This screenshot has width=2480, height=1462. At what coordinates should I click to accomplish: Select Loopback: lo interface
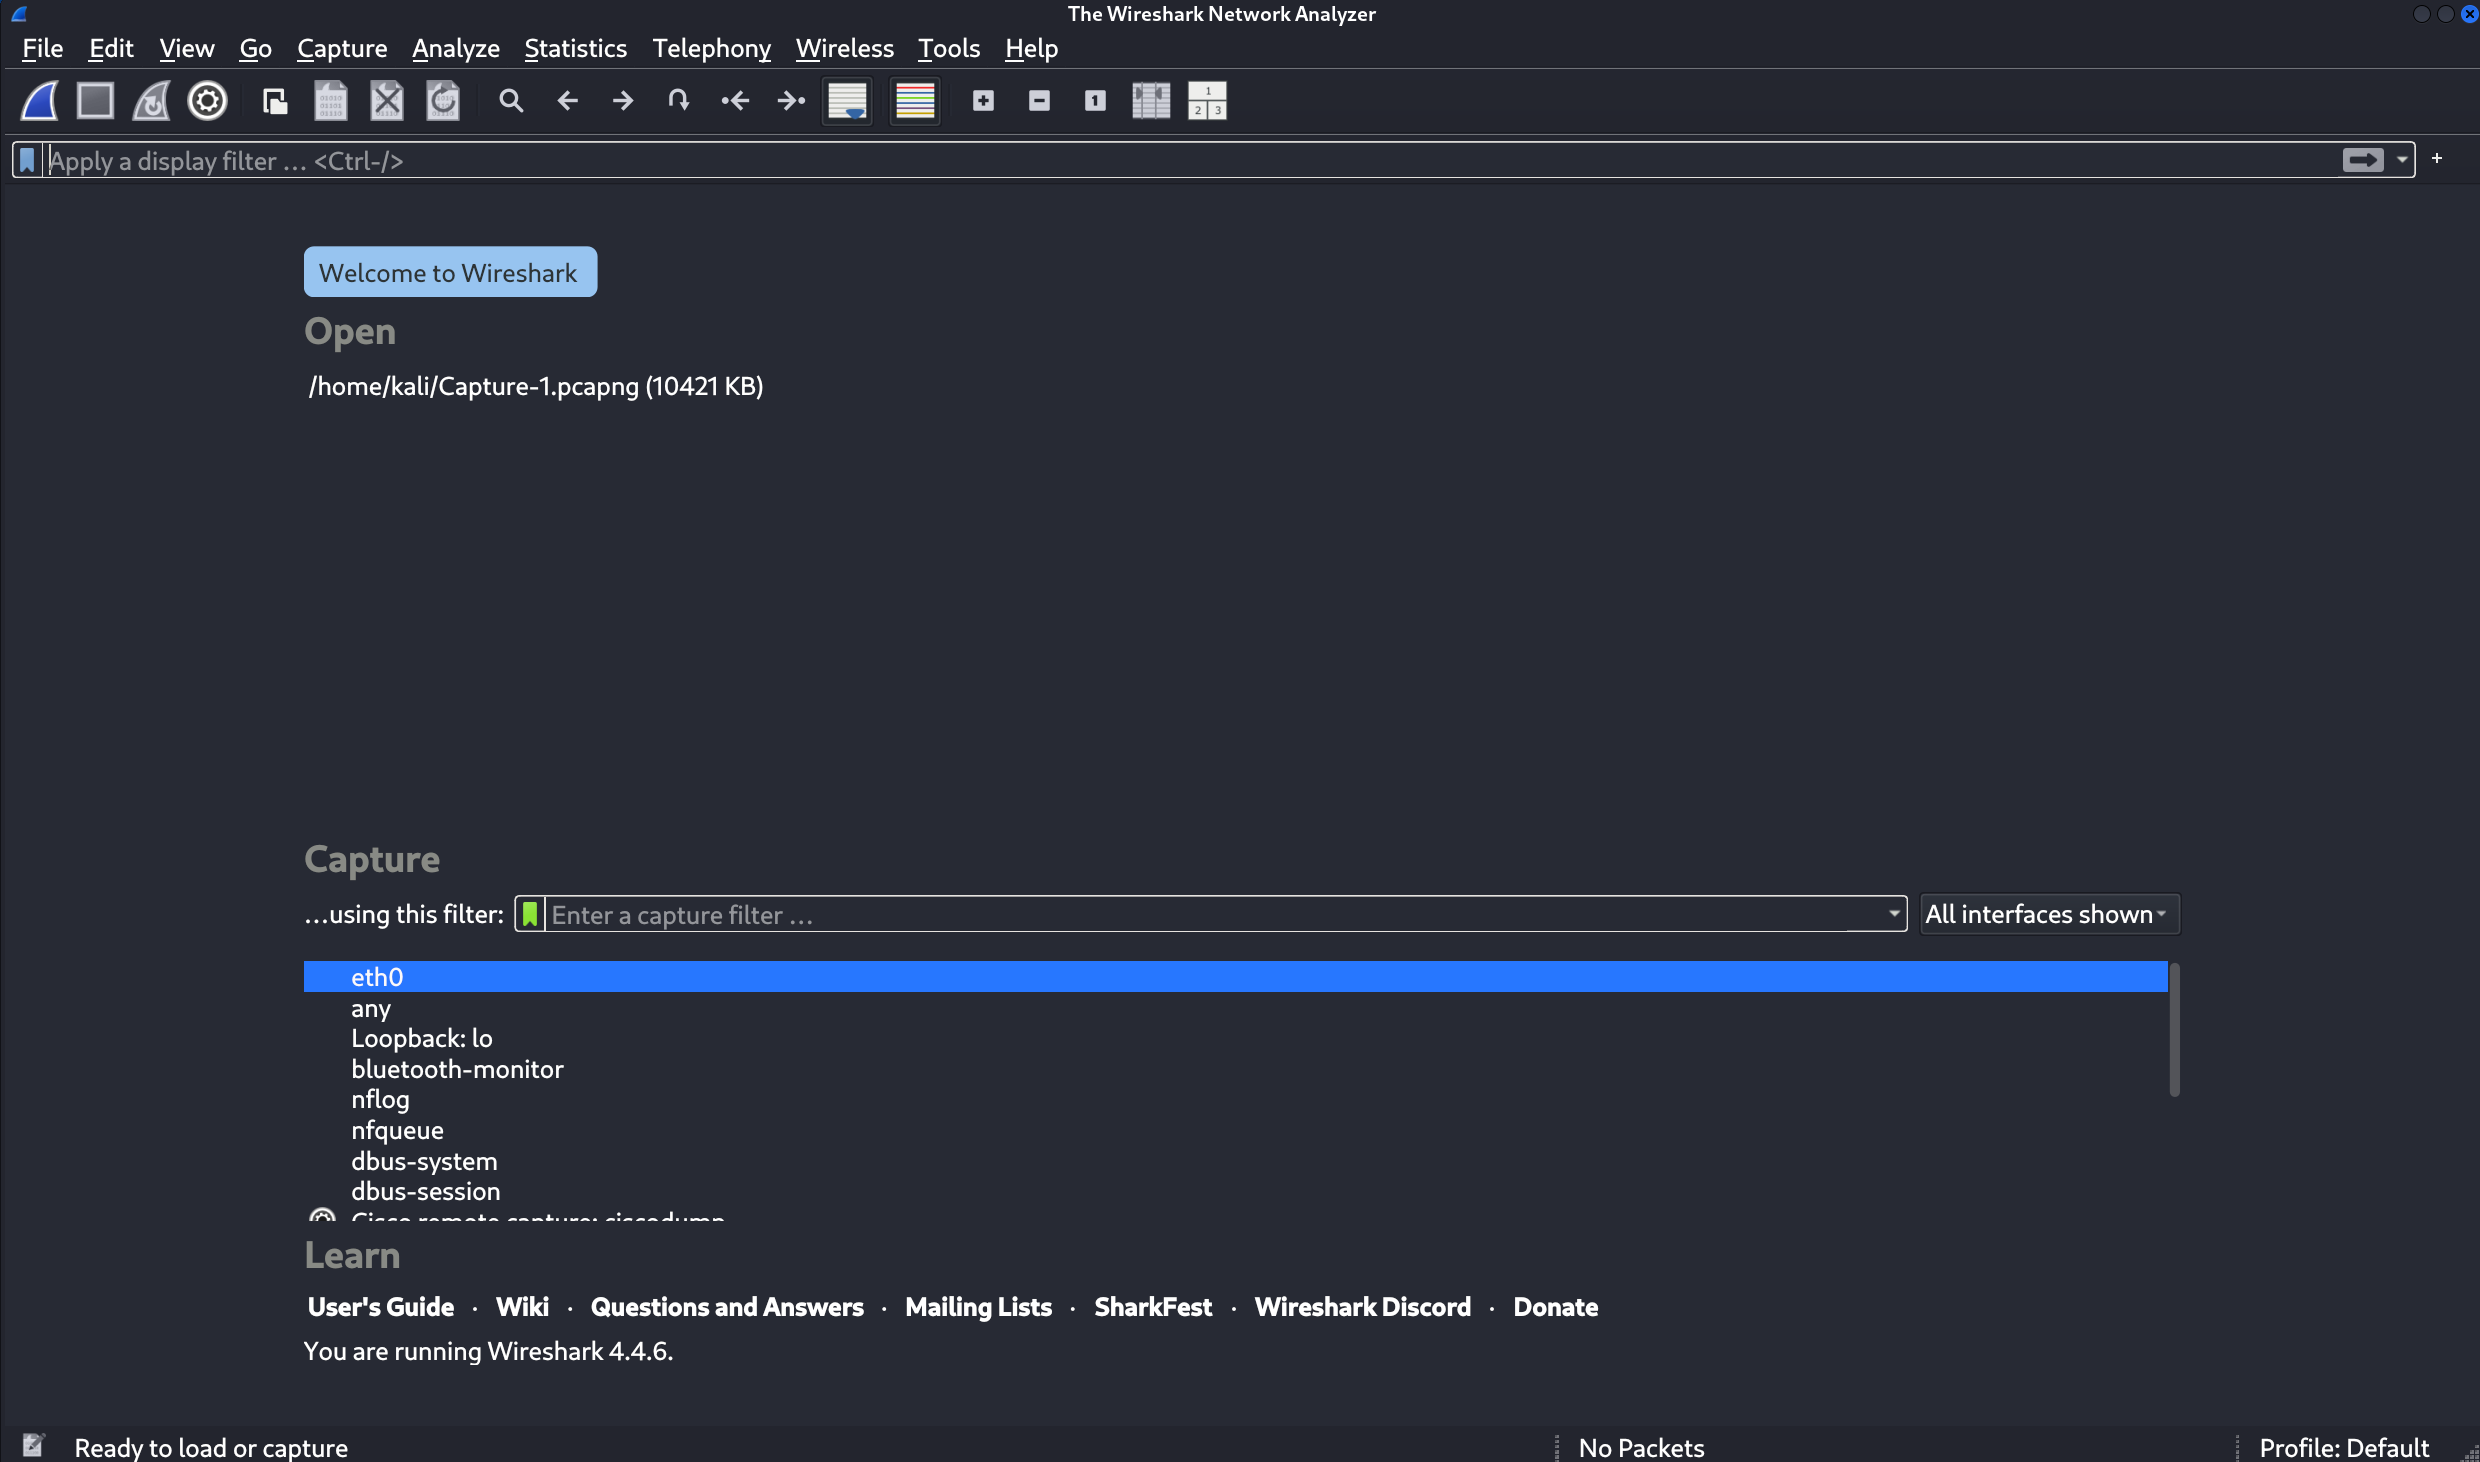click(x=1235, y=1038)
